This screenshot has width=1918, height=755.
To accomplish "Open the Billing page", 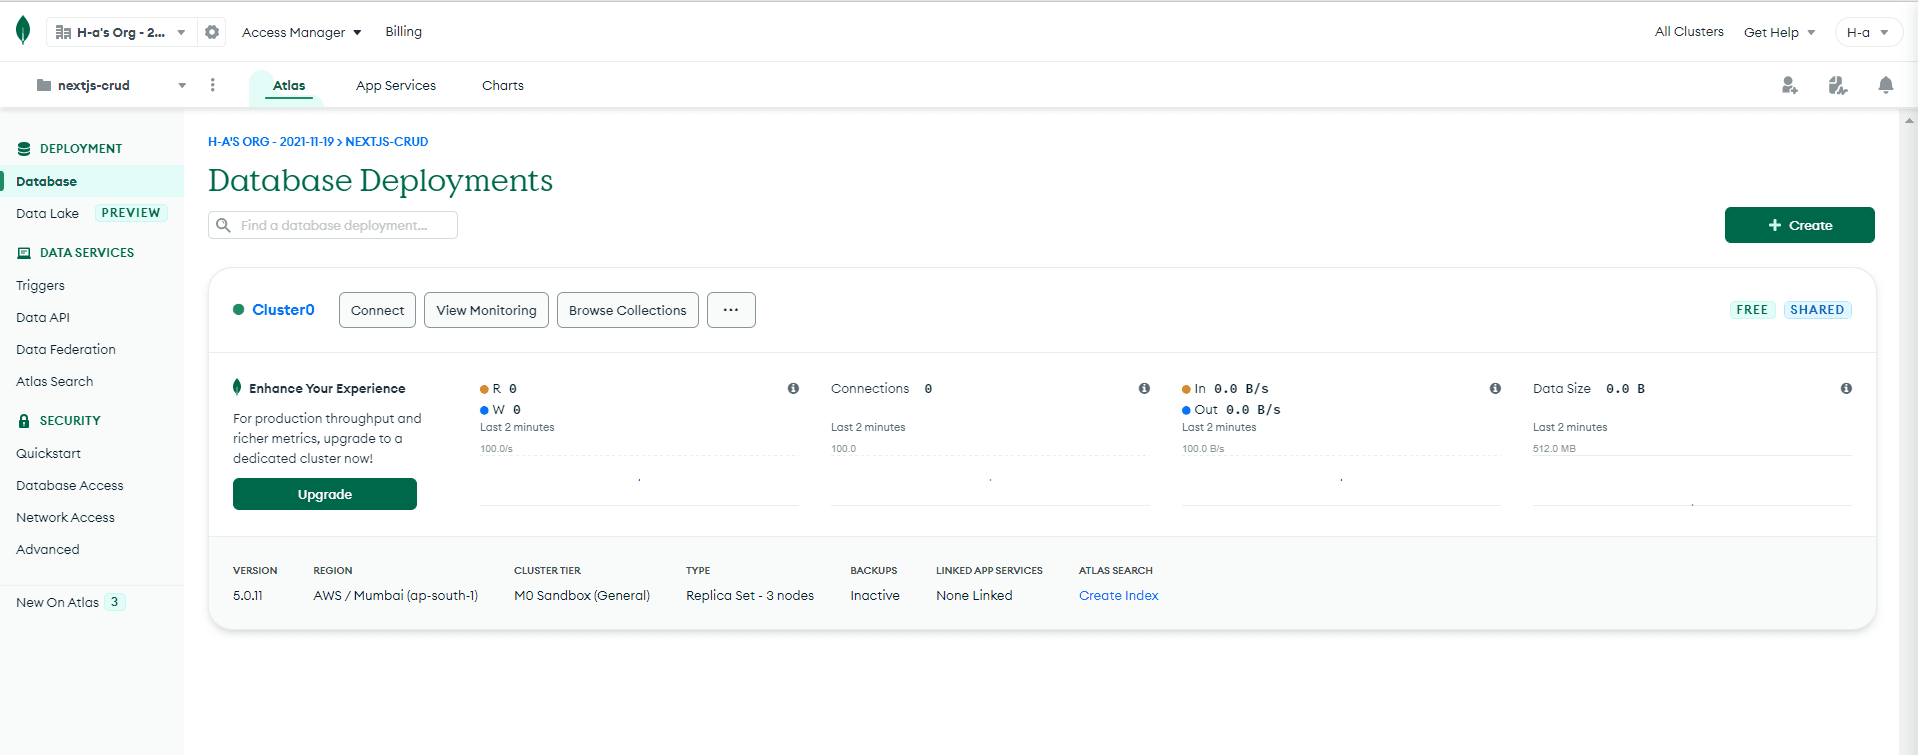I will tap(404, 31).
